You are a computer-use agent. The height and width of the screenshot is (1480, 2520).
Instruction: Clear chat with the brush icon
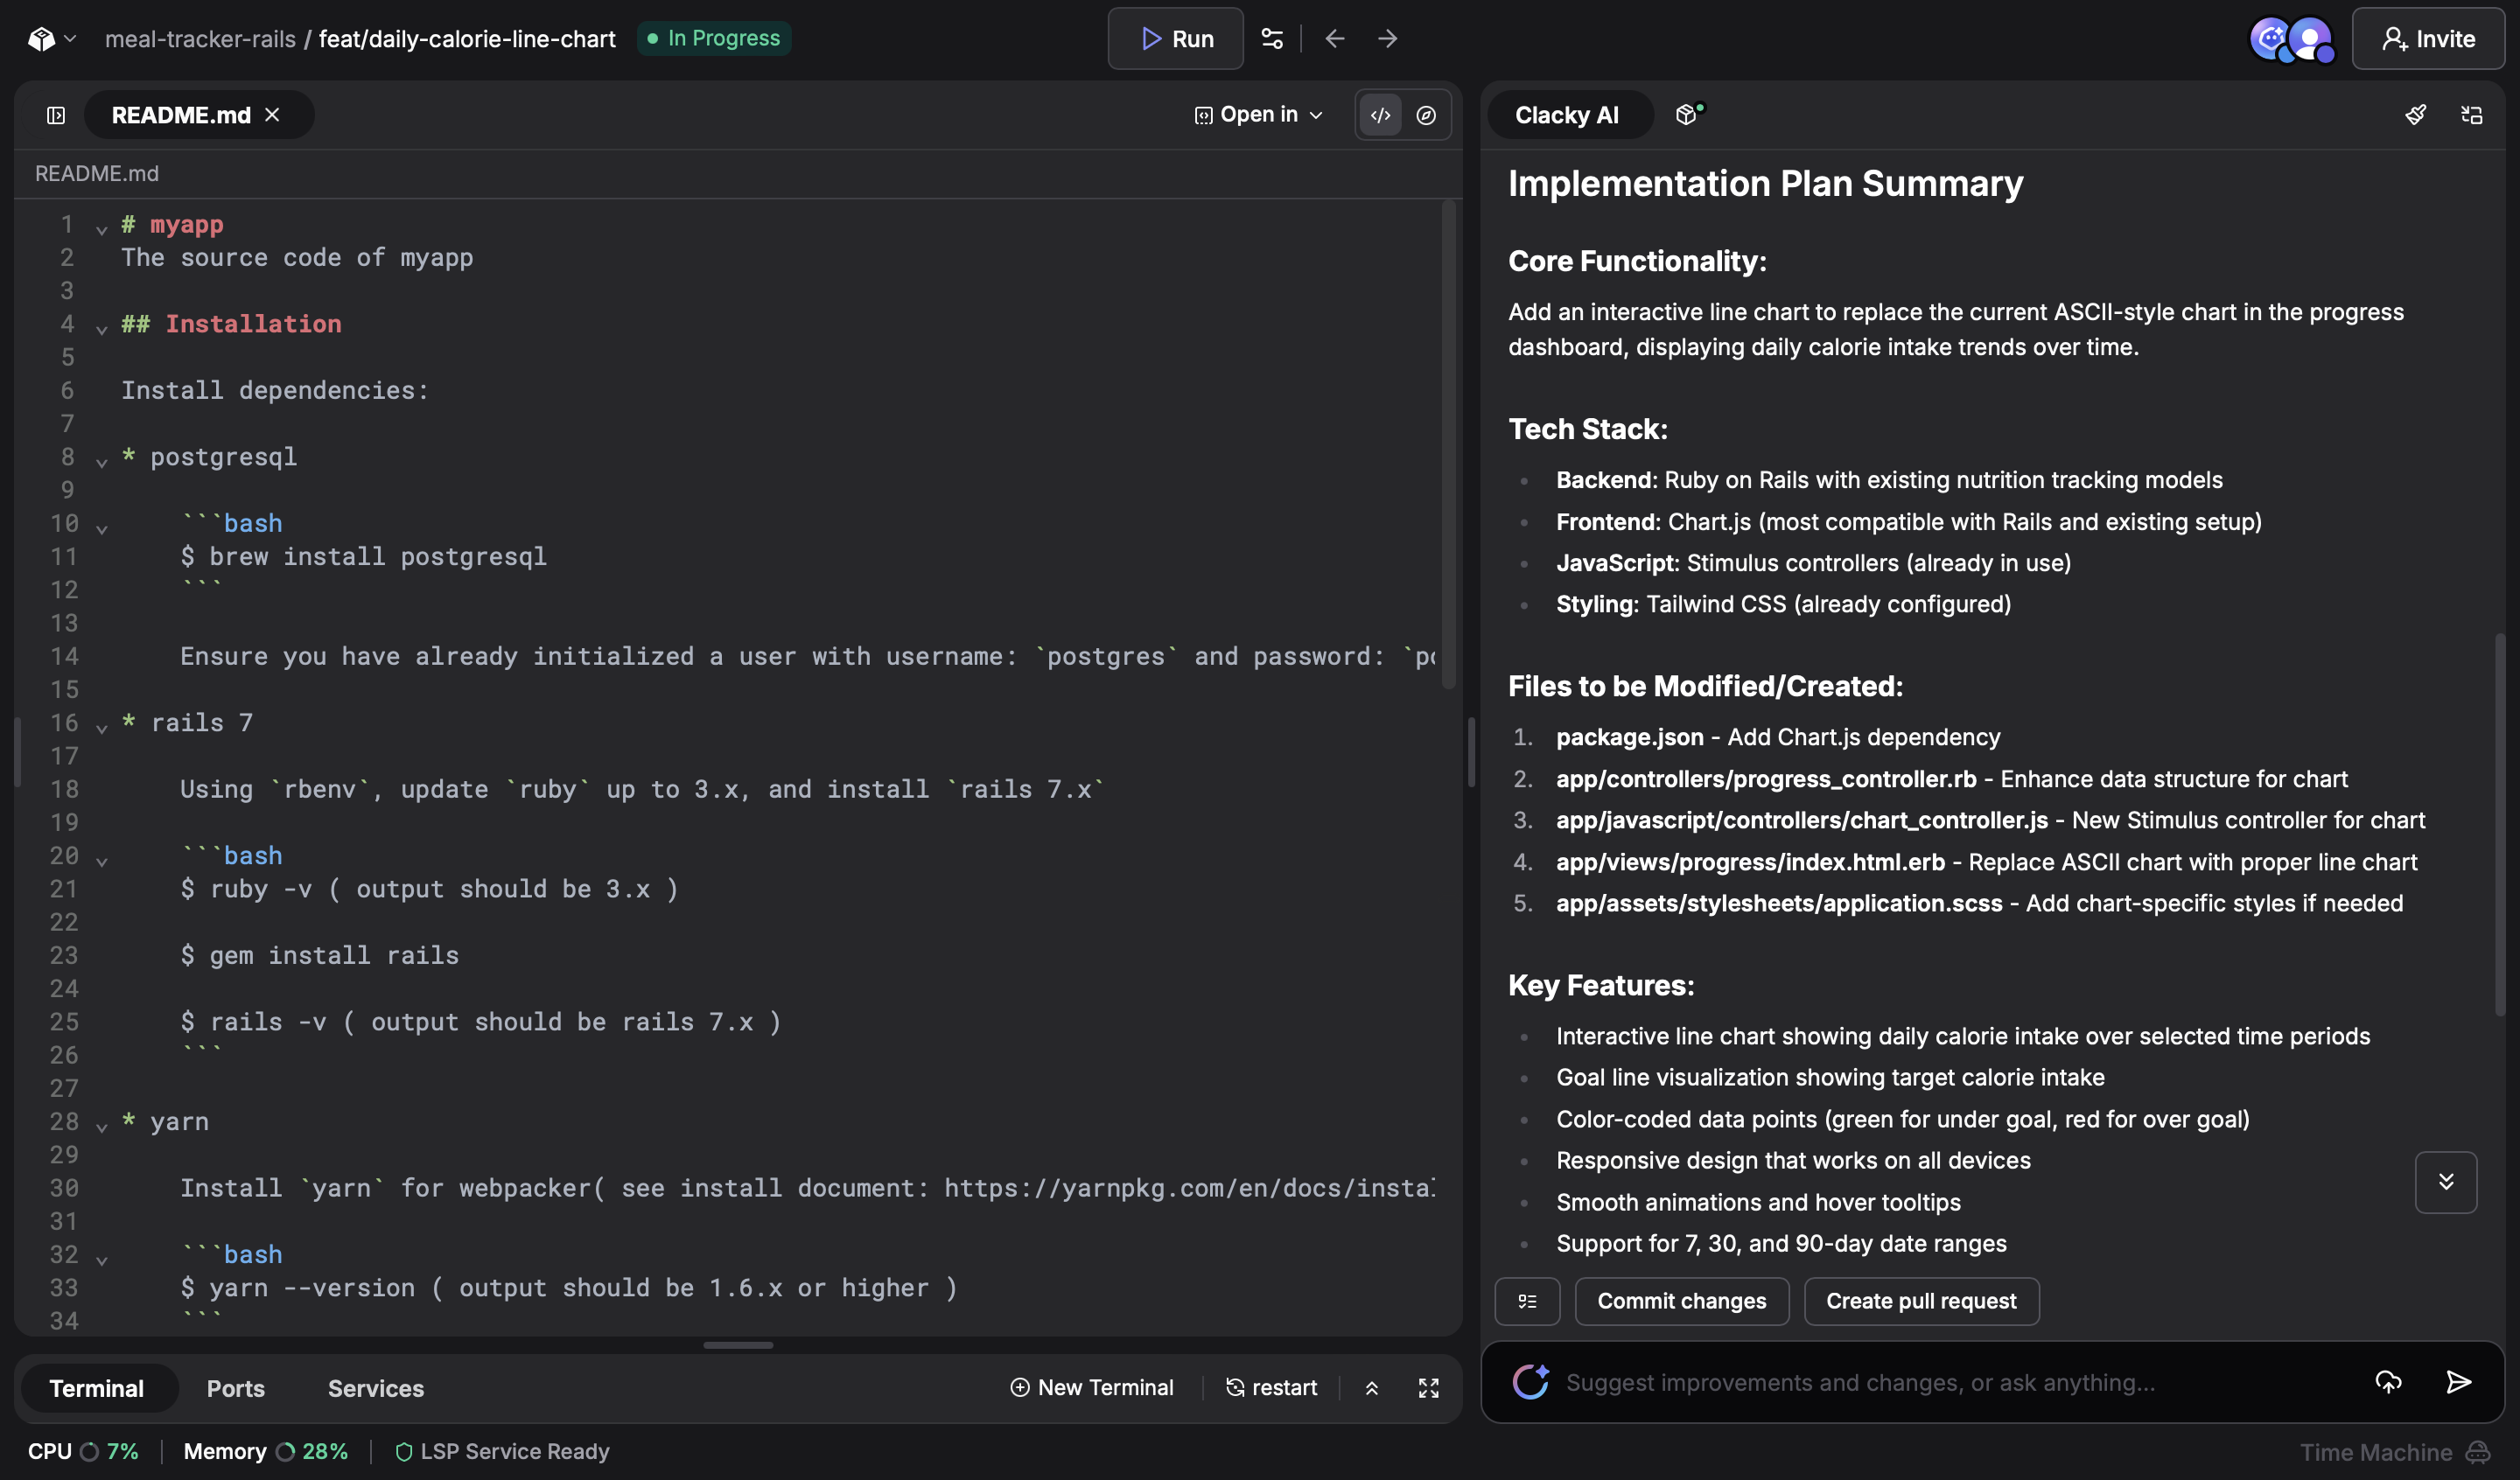[x=2415, y=115]
